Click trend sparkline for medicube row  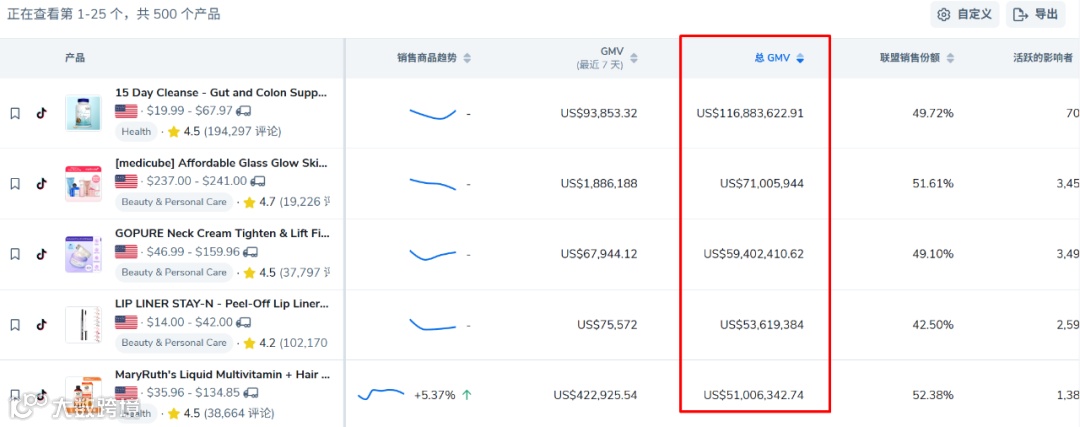(433, 183)
